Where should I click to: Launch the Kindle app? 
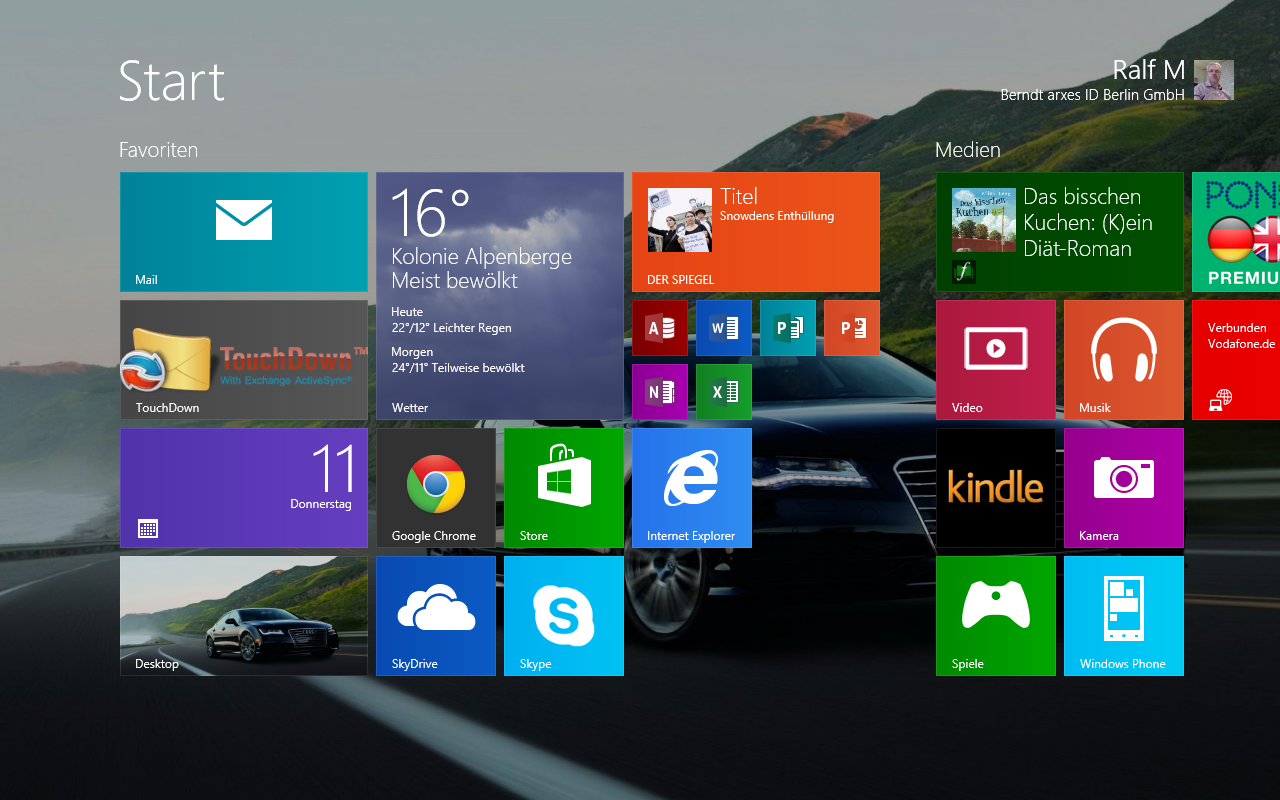996,488
